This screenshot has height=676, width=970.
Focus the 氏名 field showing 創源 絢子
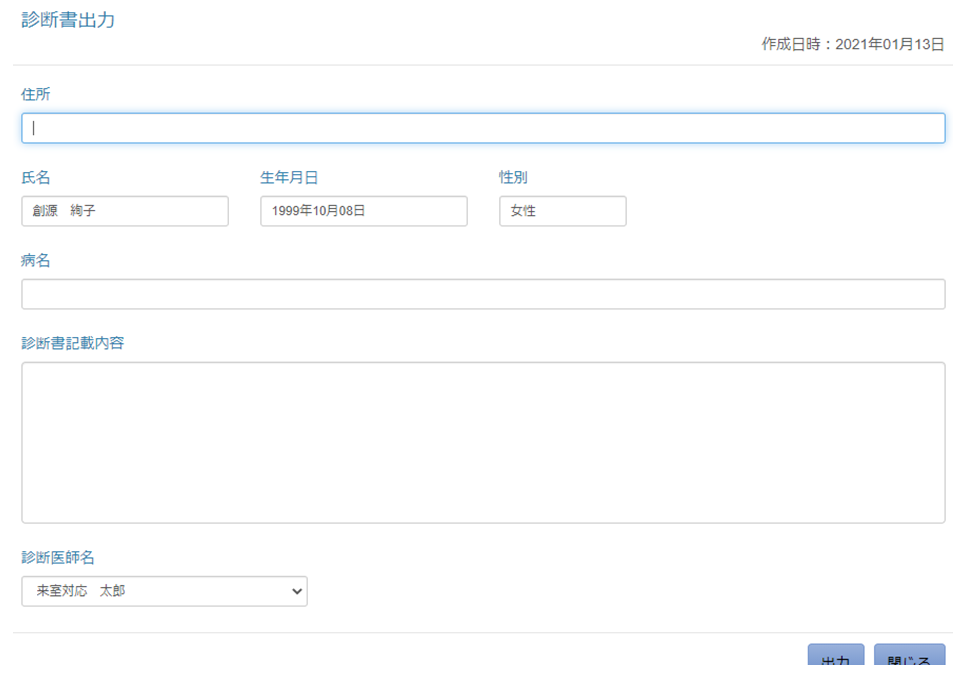(125, 211)
